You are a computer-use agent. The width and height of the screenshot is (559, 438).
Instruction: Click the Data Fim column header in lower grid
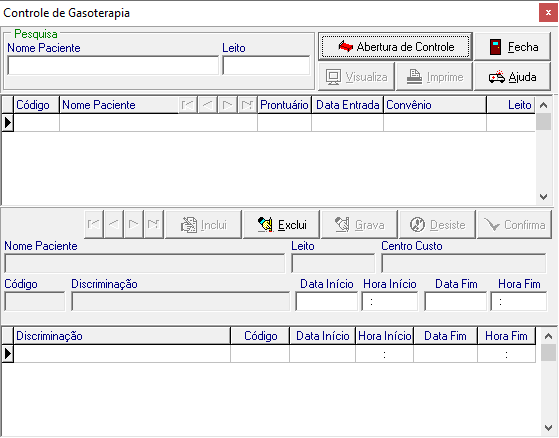click(x=445, y=336)
